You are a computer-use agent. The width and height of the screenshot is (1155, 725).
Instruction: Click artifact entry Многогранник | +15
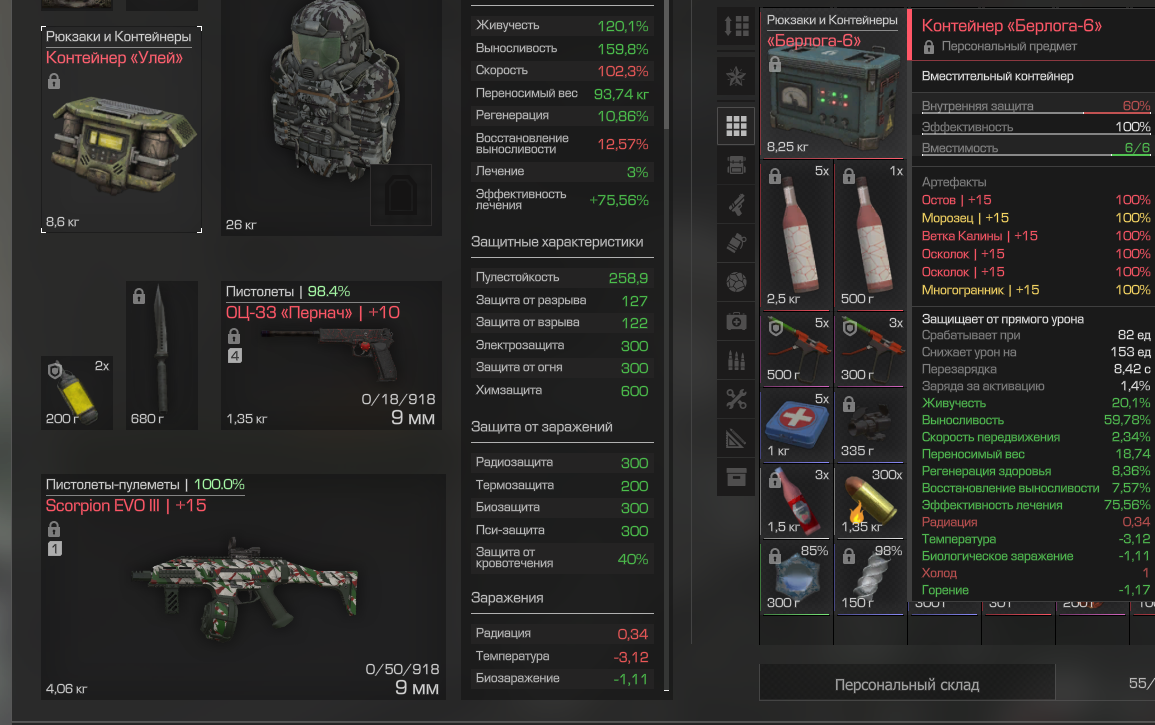pyautogui.click(x=1036, y=290)
